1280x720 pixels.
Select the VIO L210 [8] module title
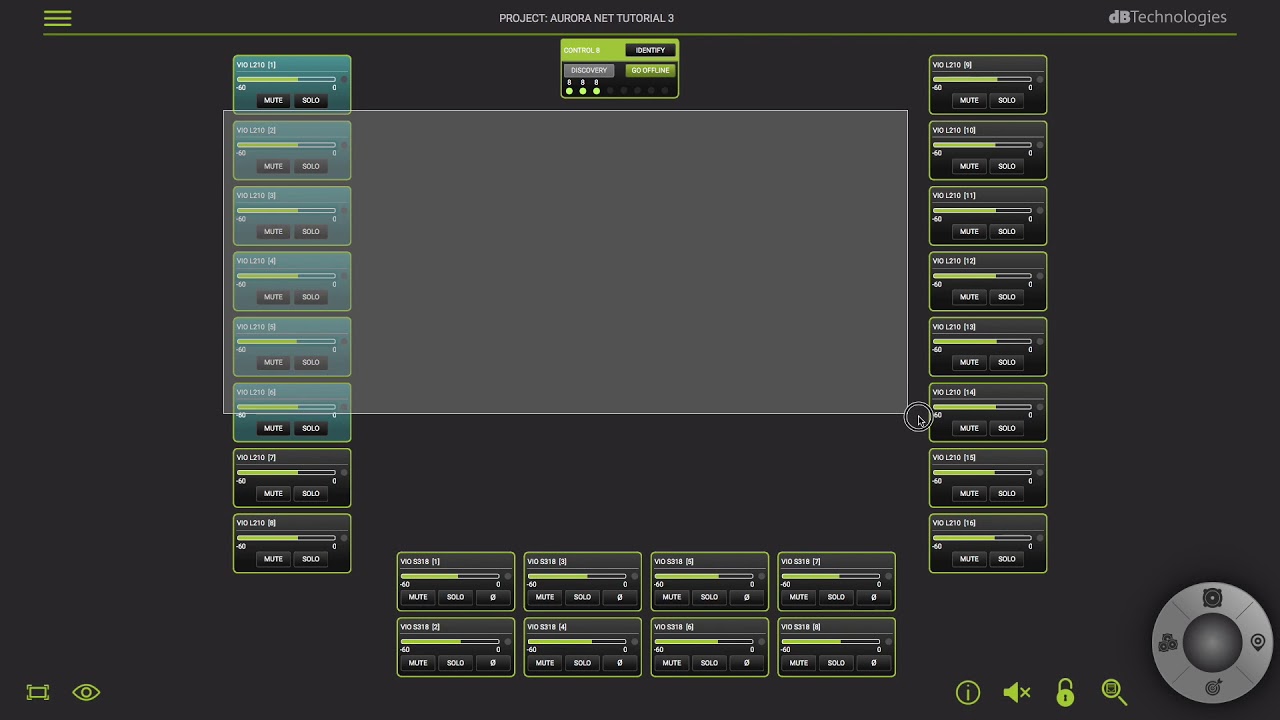(x=256, y=523)
